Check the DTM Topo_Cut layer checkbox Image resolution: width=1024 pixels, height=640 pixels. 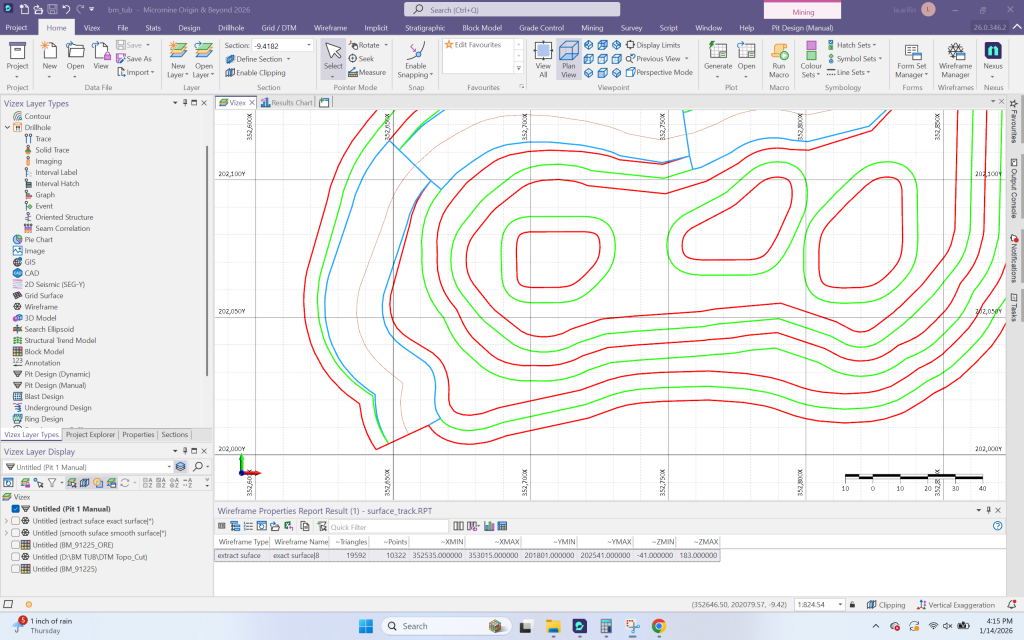pyautogui.click(x=15, y=557)
